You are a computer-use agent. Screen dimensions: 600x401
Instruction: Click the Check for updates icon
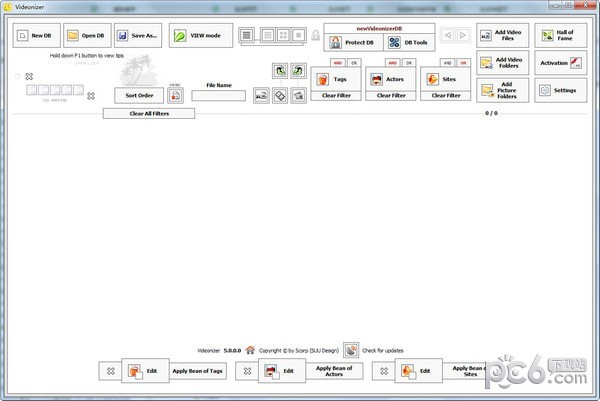point(351,351)
